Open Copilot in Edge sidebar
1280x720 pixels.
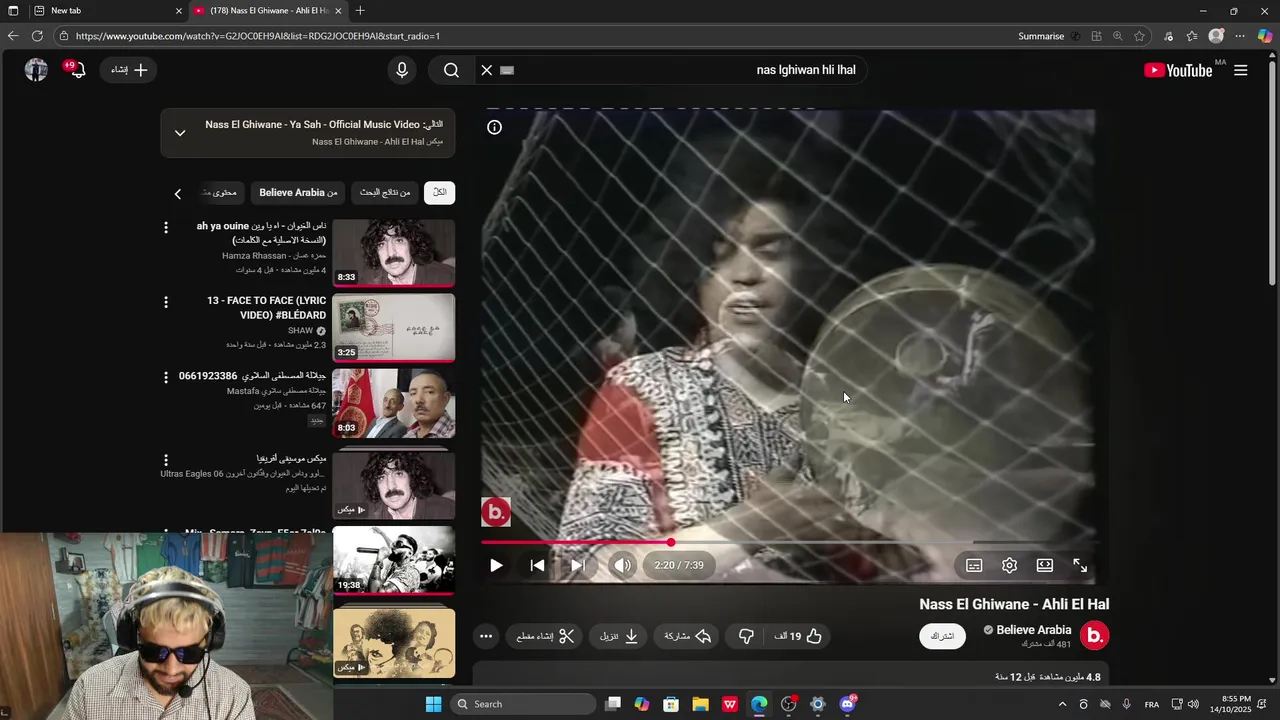click(x=1265, y=36)
